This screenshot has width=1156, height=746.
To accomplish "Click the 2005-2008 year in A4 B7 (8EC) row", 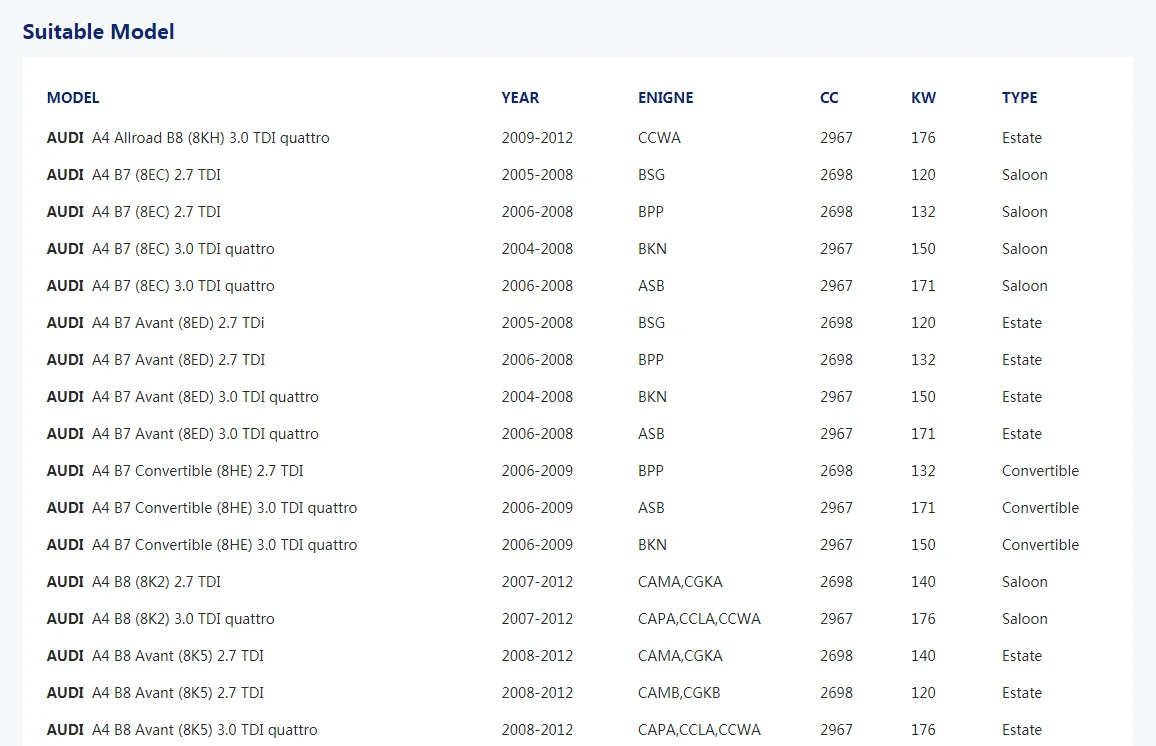I will (537, 175).
